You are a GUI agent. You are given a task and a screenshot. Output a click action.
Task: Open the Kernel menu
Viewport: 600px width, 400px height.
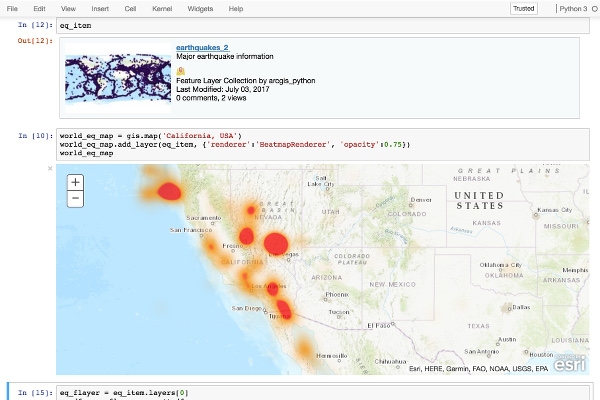[159, 9]
